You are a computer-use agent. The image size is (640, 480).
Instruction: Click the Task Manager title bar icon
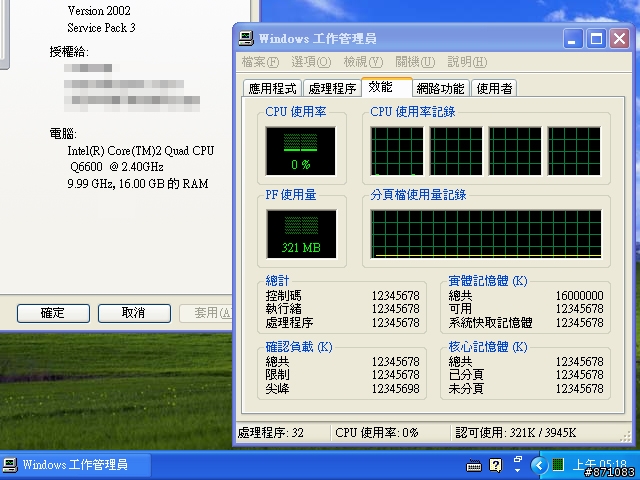click(x=246, y=38)
